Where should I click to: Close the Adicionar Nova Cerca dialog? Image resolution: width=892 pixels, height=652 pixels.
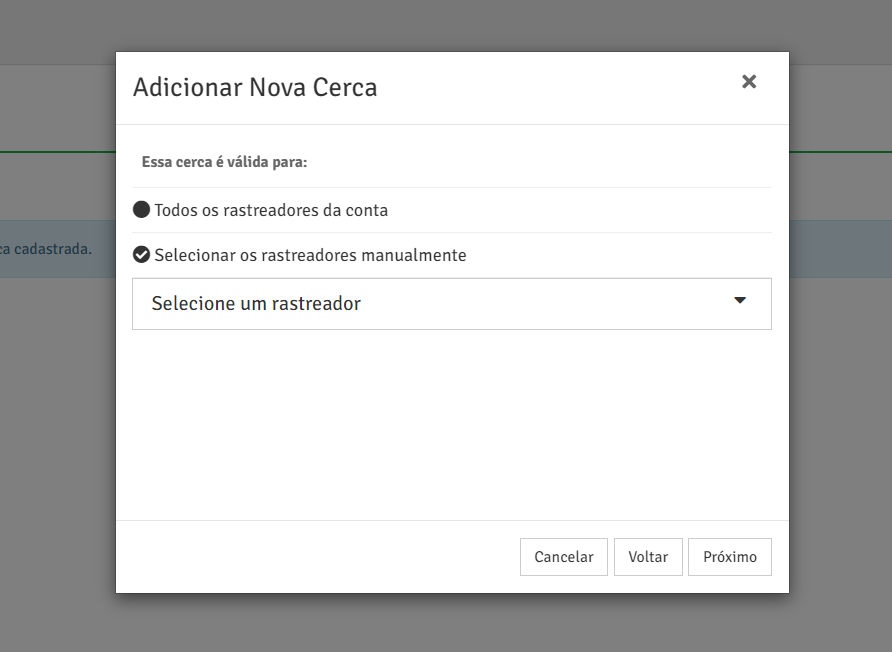(749, 82)
